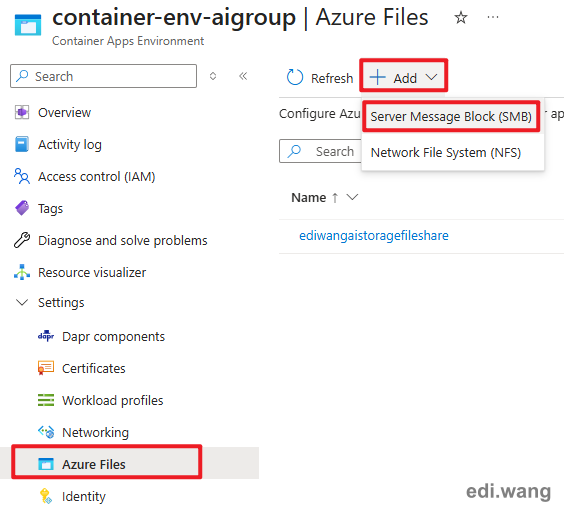Open Dapr components settings
Image resolution: width=564 pixels, height=514 pixels.
(x=113, y=336)
